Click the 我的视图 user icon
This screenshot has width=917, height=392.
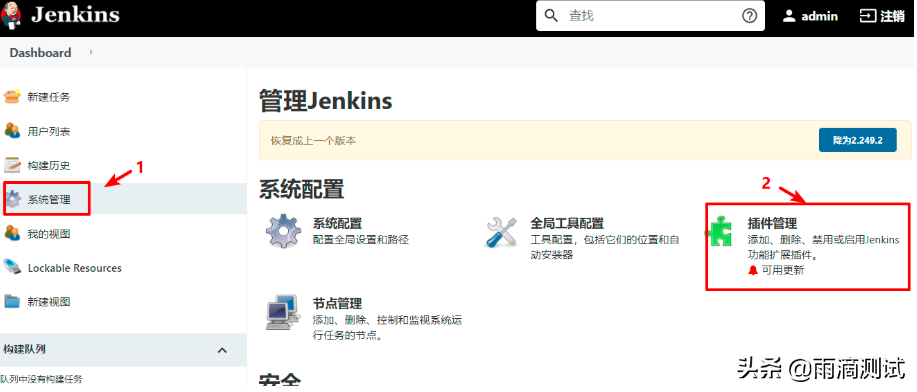point(12,233)
